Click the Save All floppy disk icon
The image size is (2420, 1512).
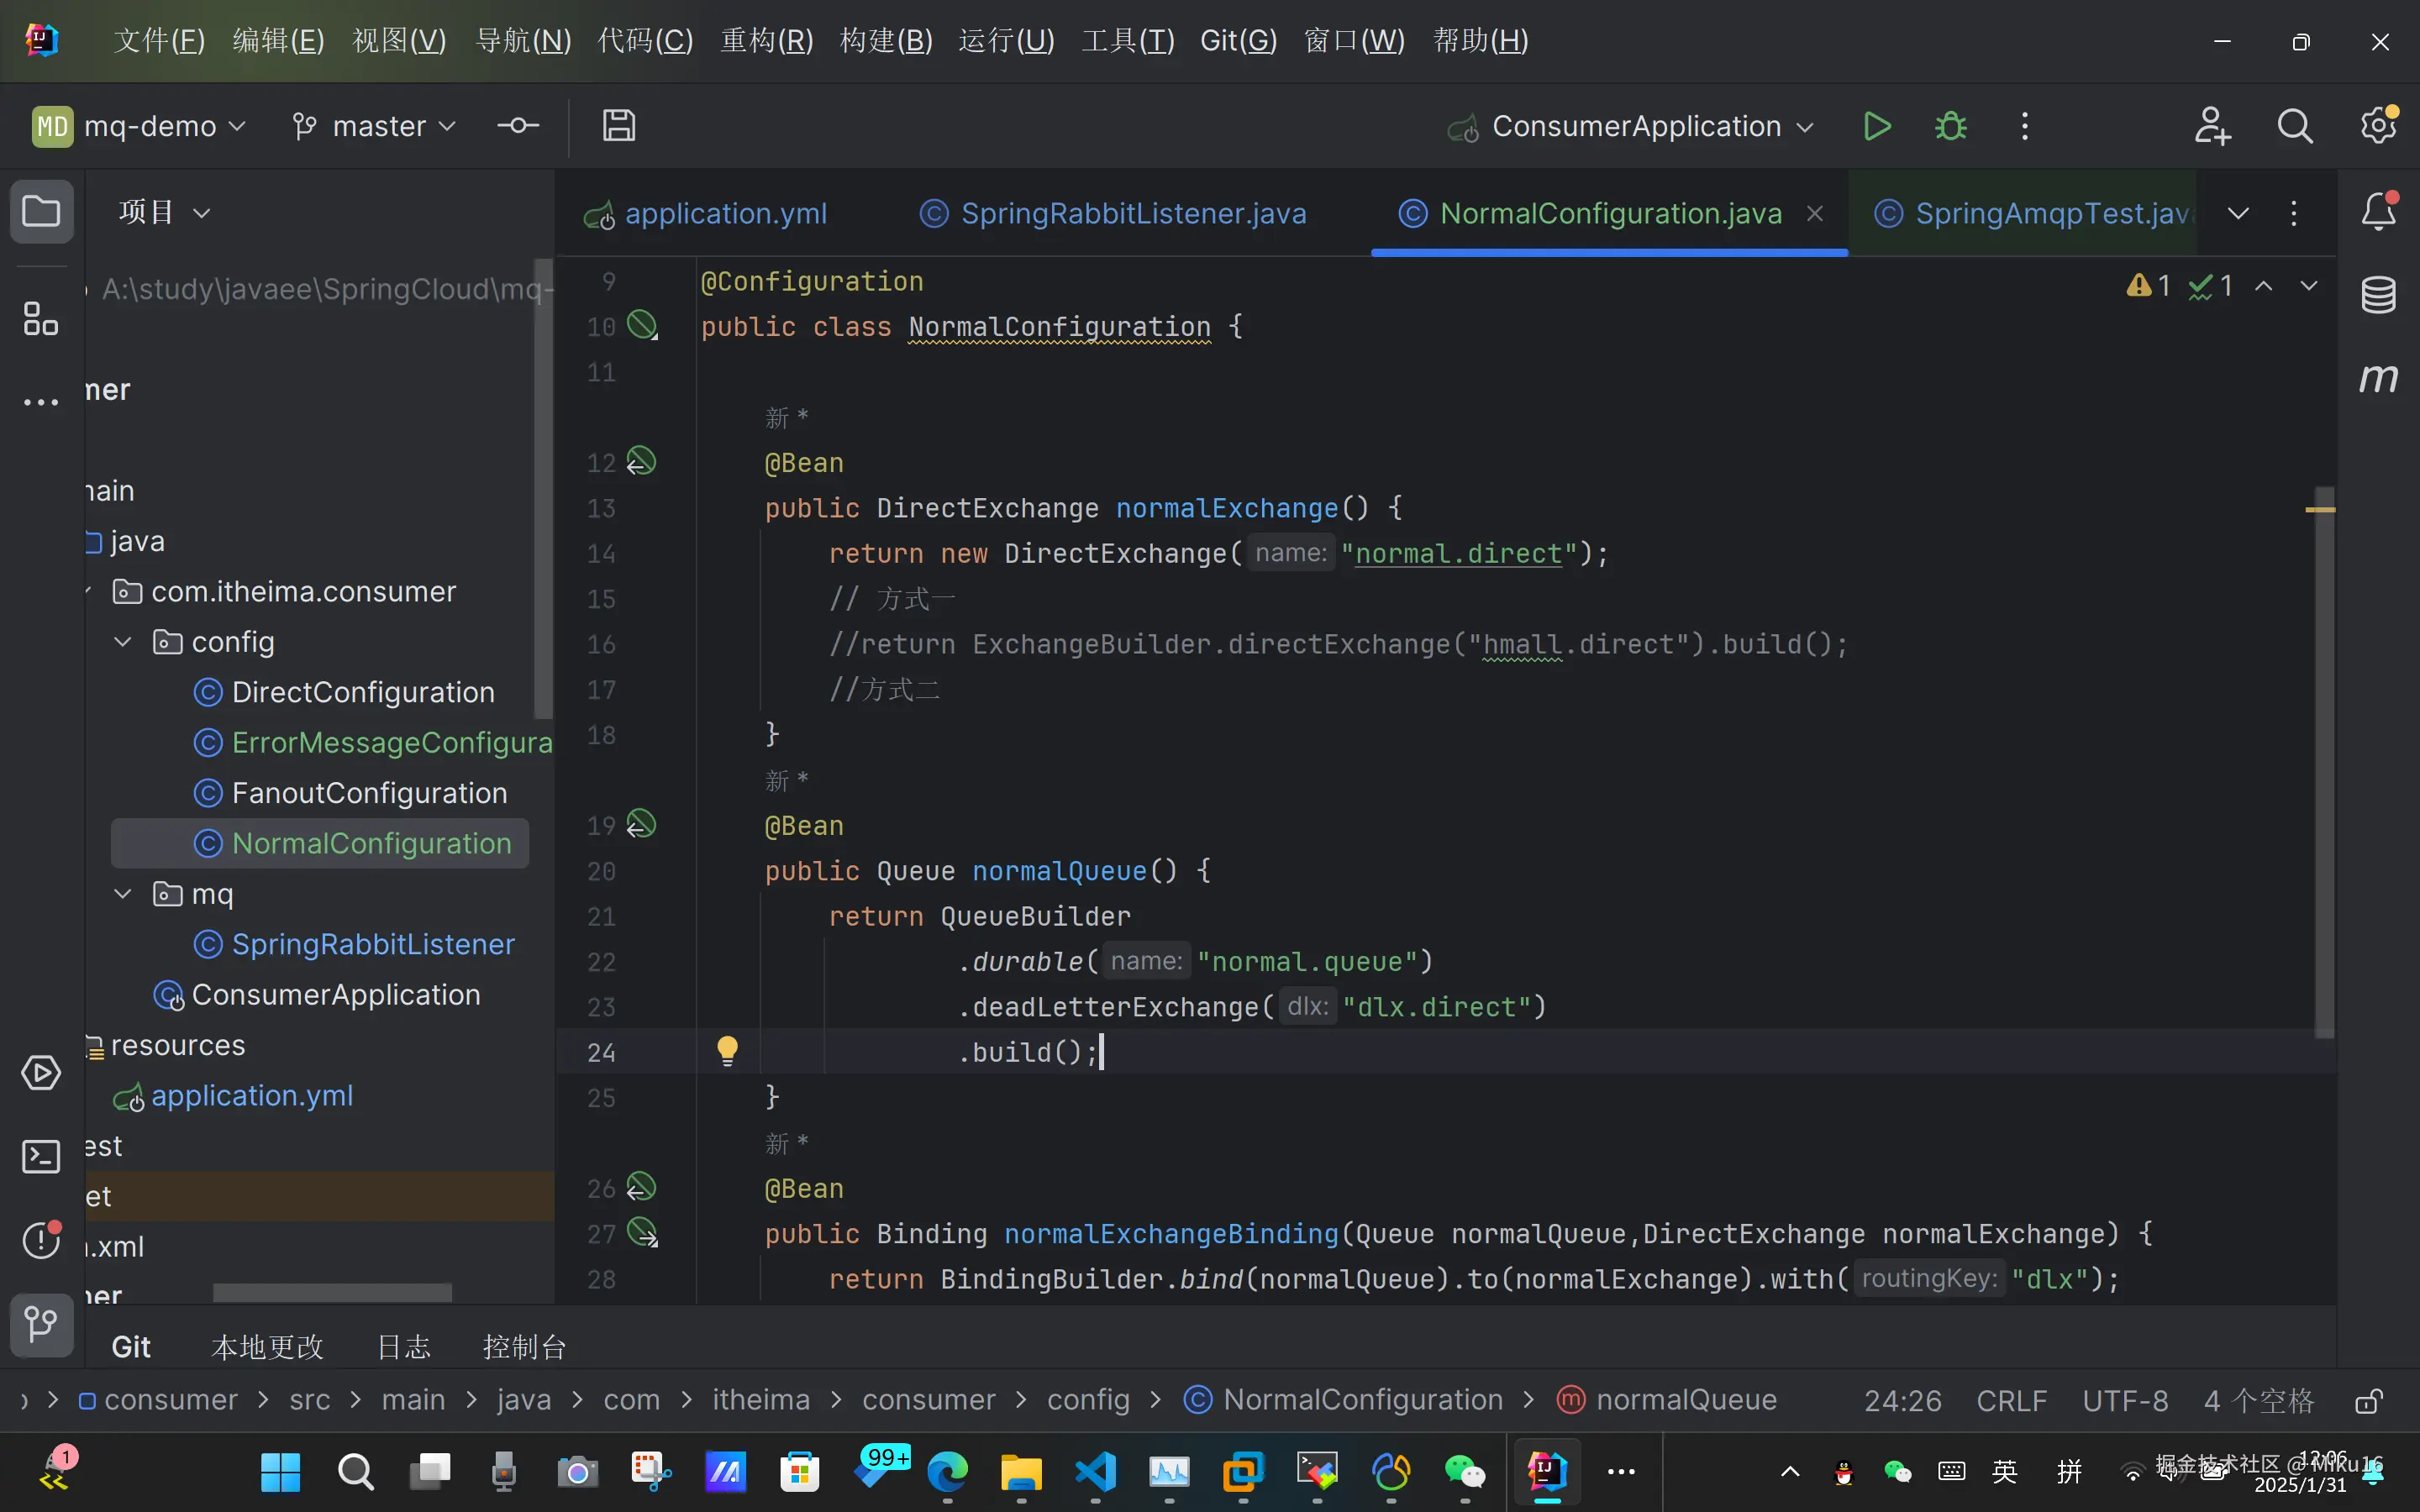coord(619,126)
